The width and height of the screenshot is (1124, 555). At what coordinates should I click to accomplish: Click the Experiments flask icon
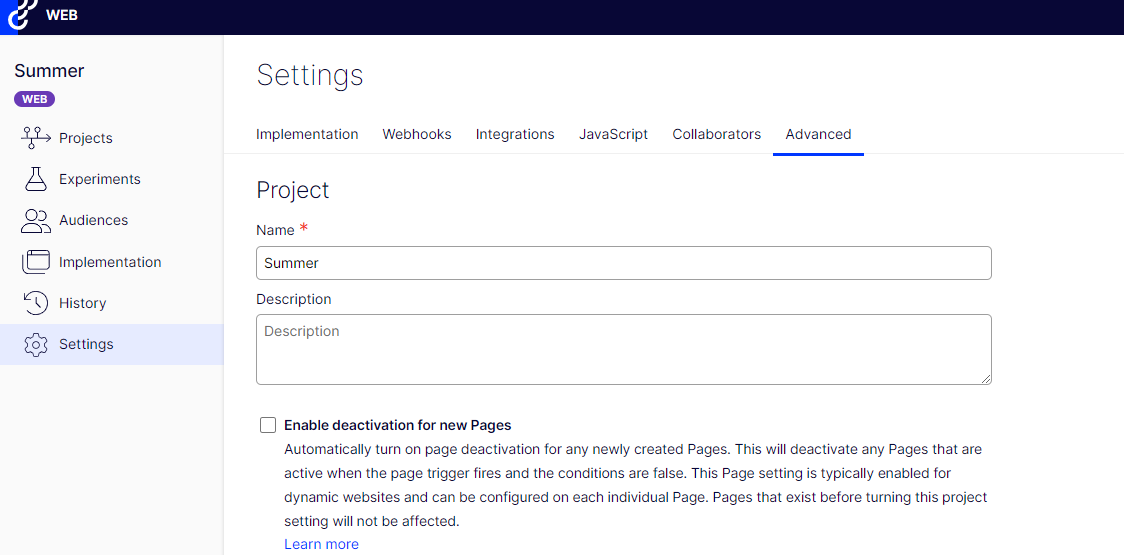point(36,179)
